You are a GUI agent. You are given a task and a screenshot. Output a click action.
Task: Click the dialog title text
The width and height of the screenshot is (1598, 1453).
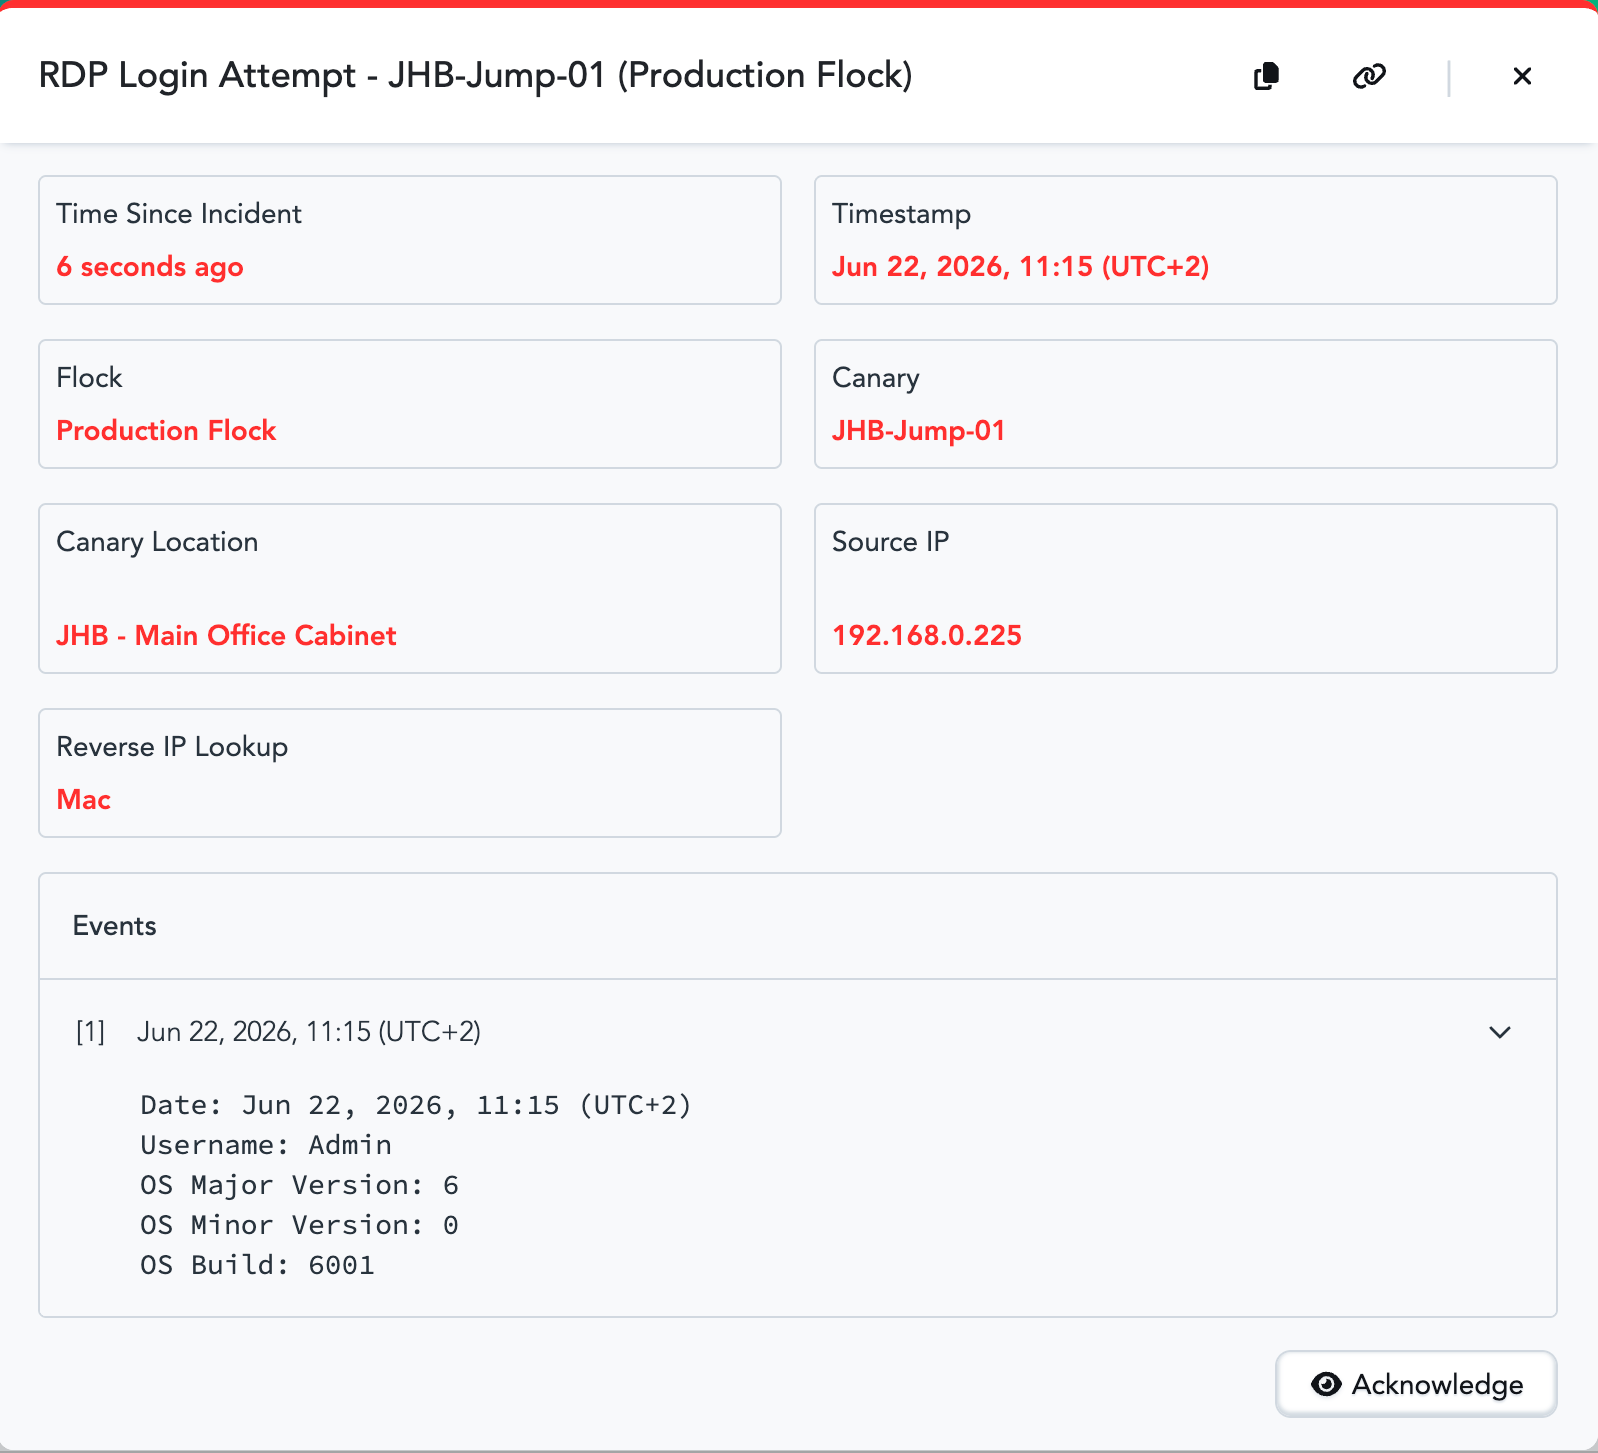[x=475, y=76]
